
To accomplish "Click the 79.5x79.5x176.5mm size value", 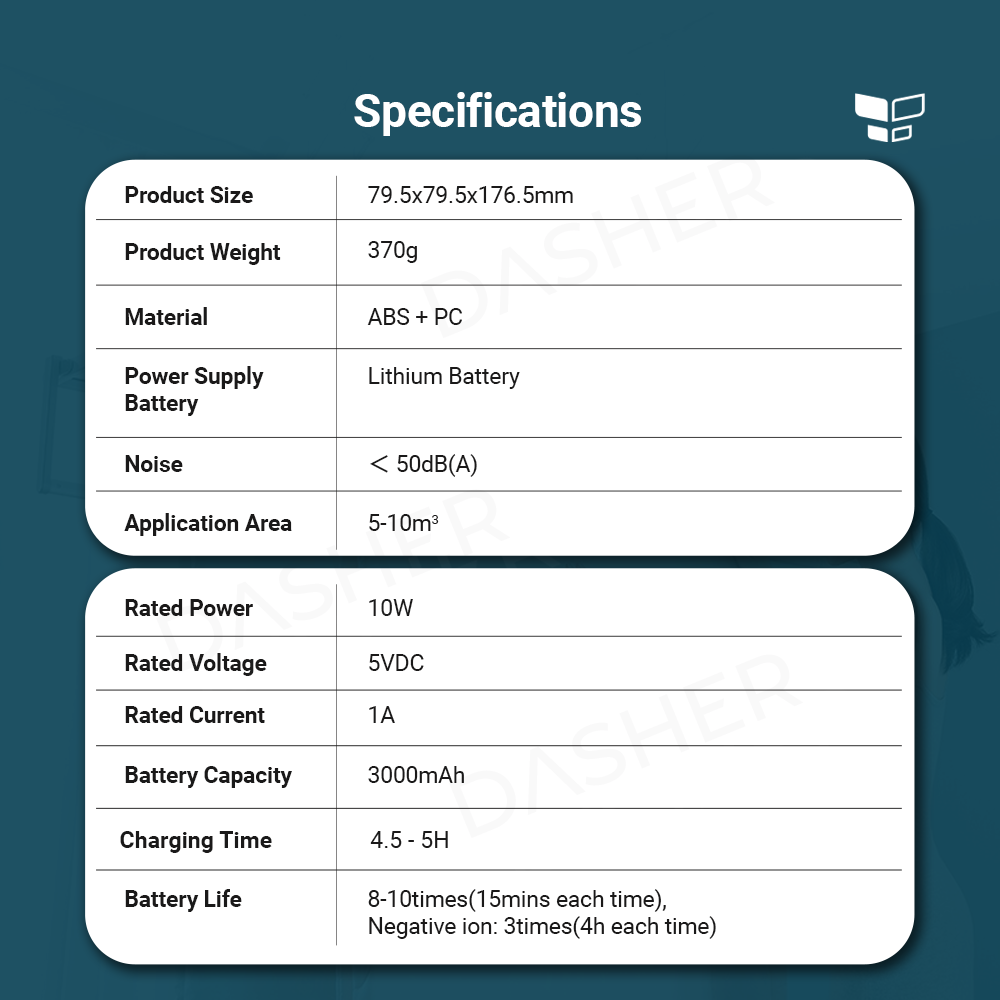I will point(470,195).
